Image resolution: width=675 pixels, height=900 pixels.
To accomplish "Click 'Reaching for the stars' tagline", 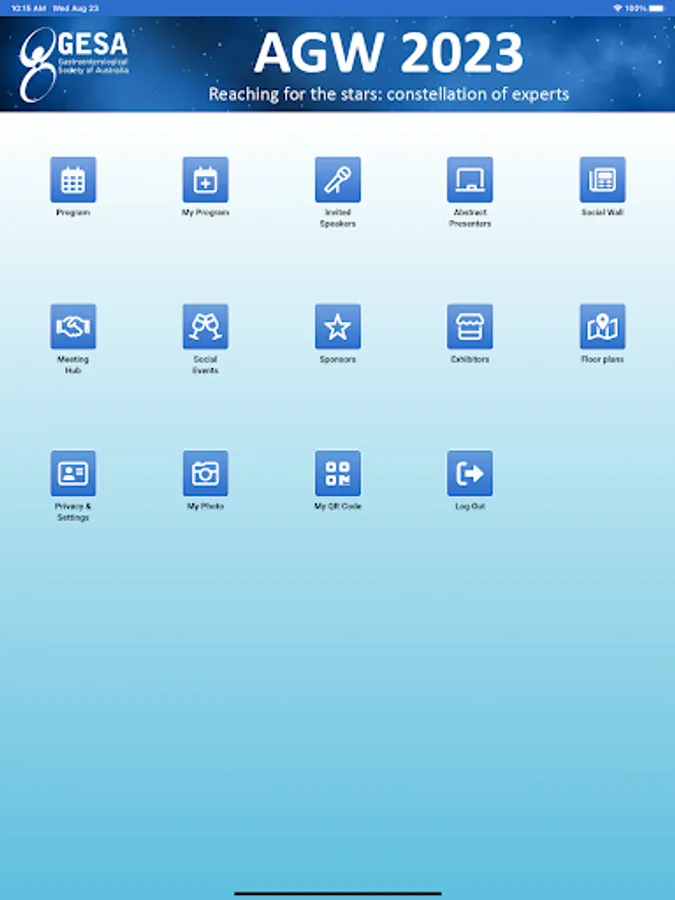I will pyautogui.click(x=389, y=94).
